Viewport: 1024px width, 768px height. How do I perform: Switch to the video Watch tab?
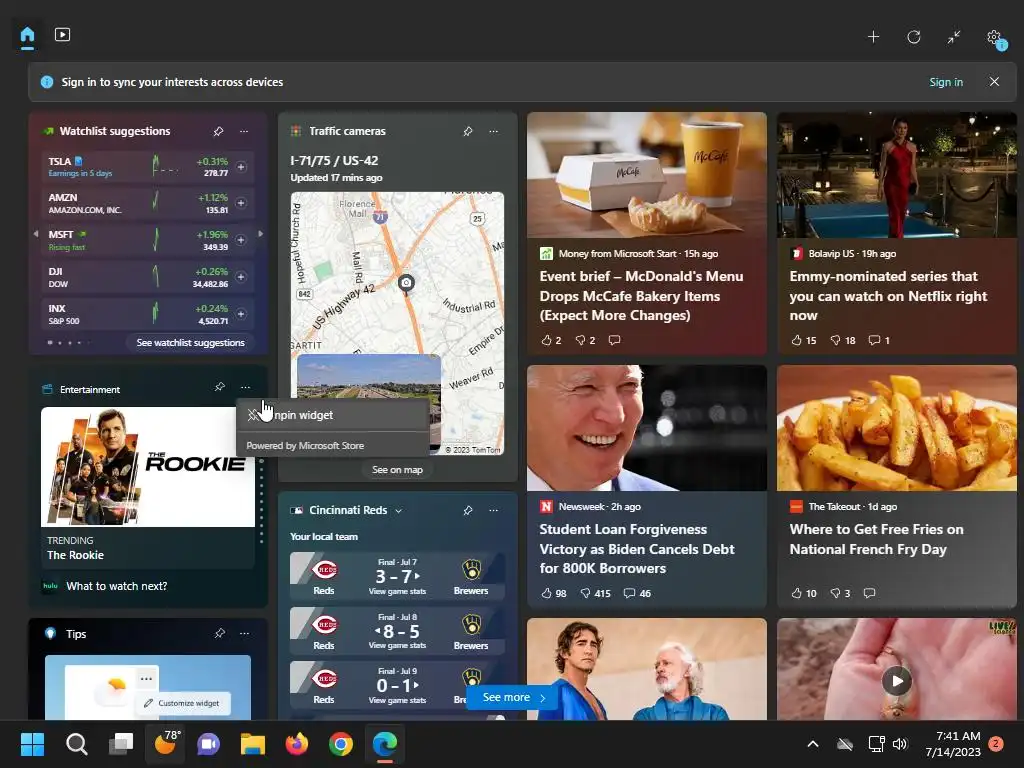coord(63,35)
